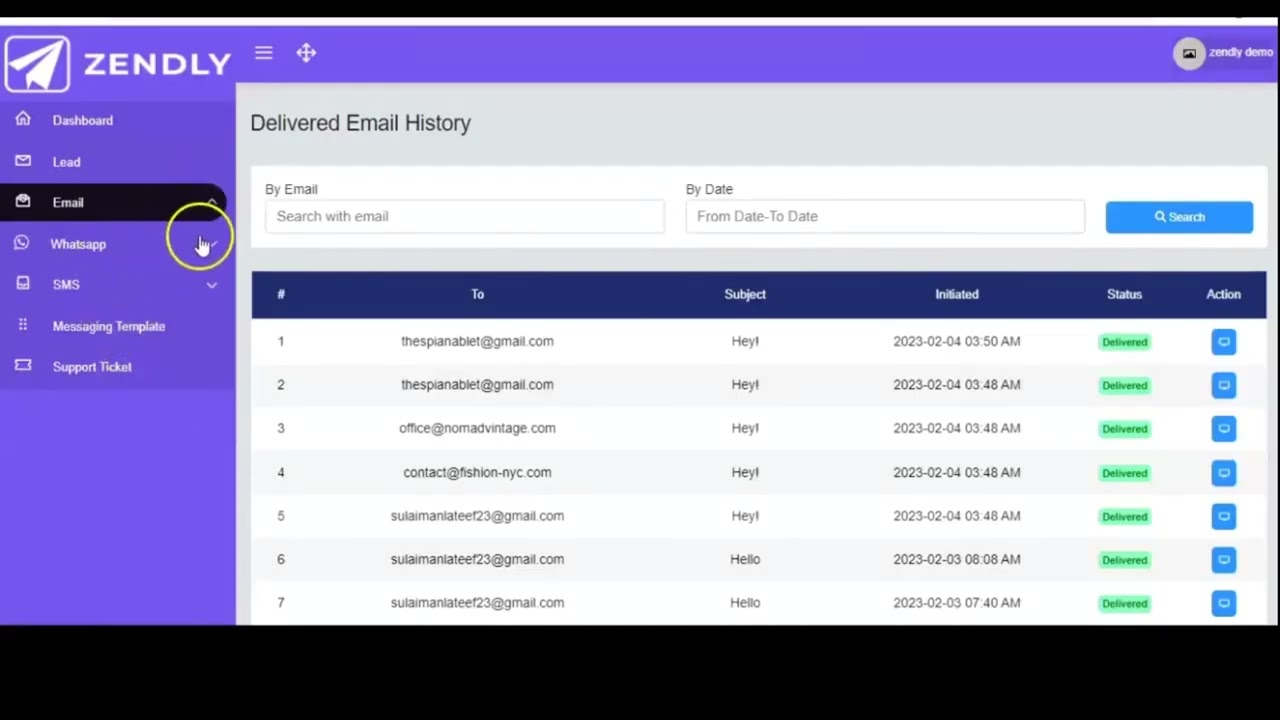Open the zendly demo profile avatar
This screenshot has width=1280, height=720.
click(1189, 53)
